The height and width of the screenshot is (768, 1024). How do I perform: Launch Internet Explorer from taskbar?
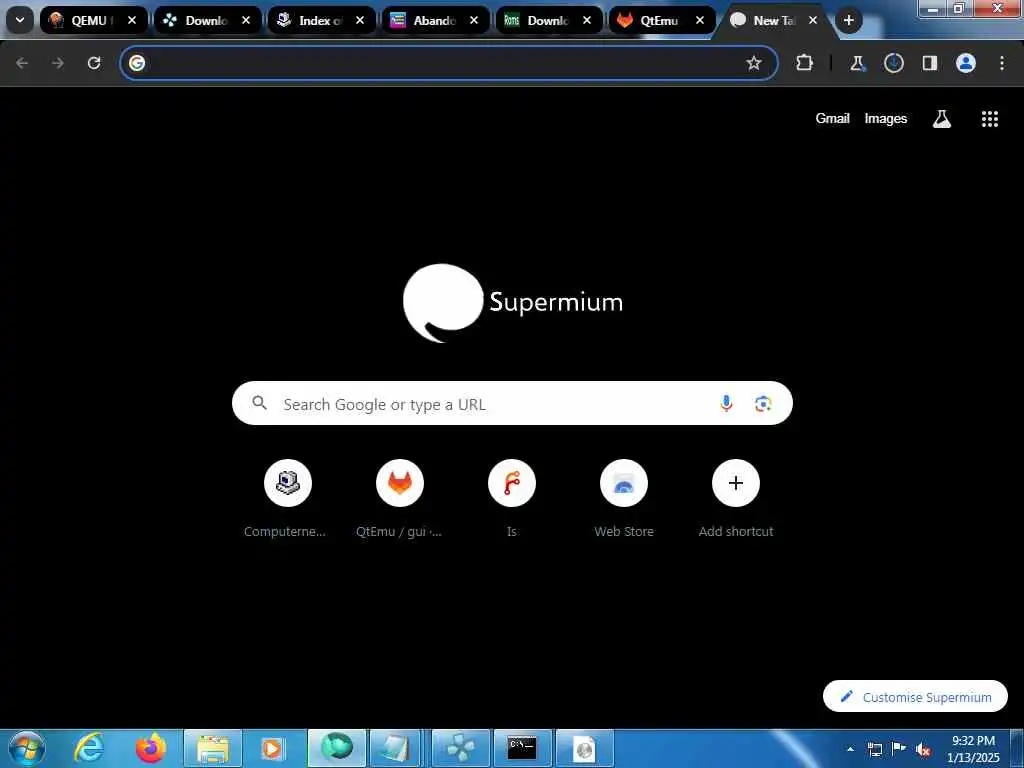(x=88, y=748)
